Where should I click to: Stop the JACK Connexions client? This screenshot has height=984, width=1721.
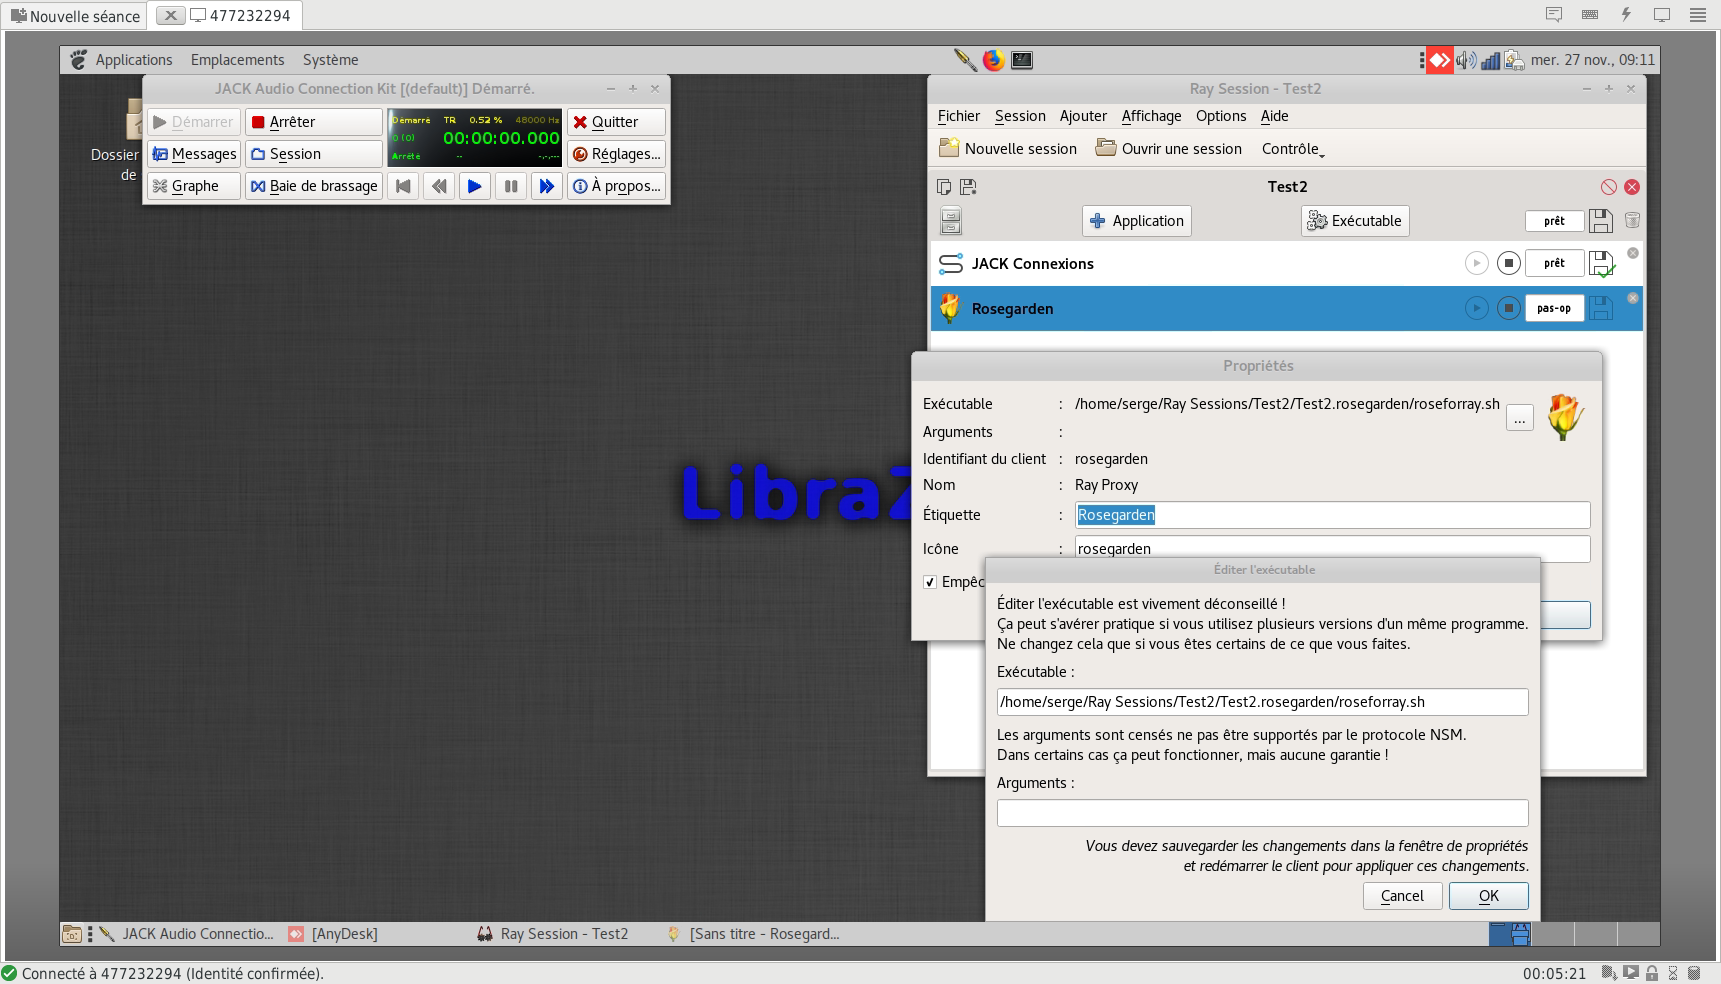pos(1508,263)
